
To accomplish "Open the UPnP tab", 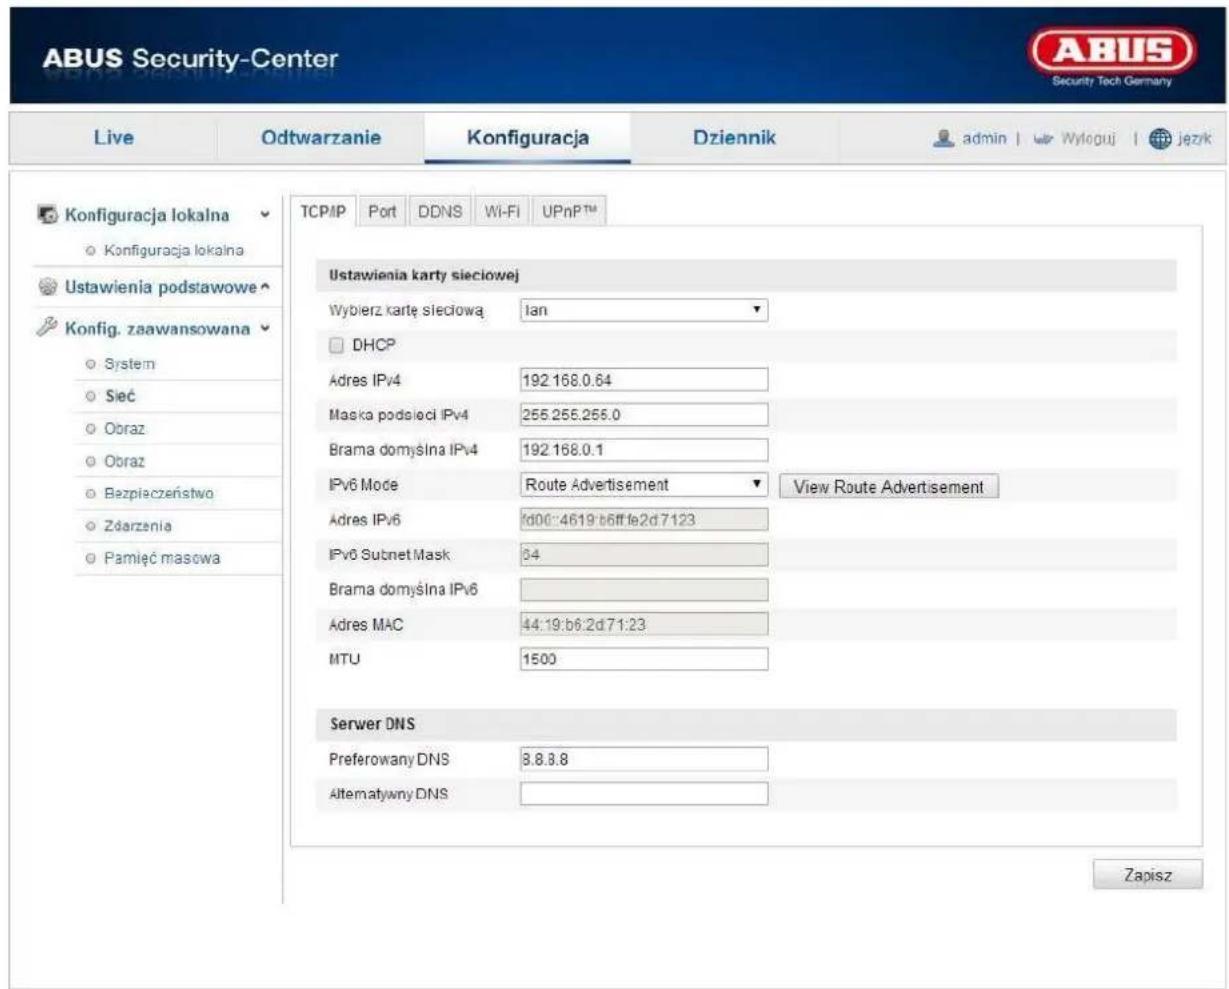I will [x=570, y=212].
